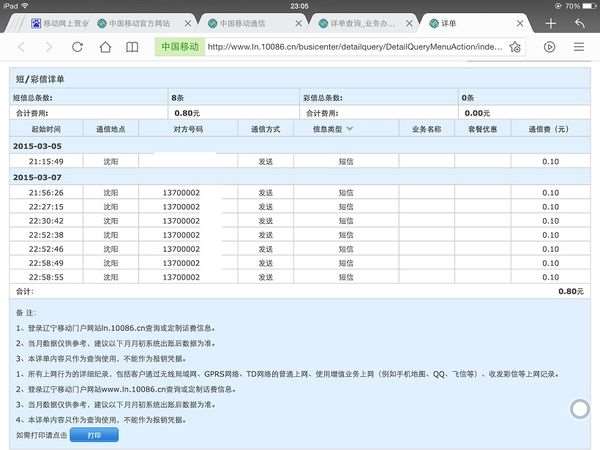This screenshot has width=600, height=450.
Task: Select the 通信方式 column header
Action: (266, 129)
